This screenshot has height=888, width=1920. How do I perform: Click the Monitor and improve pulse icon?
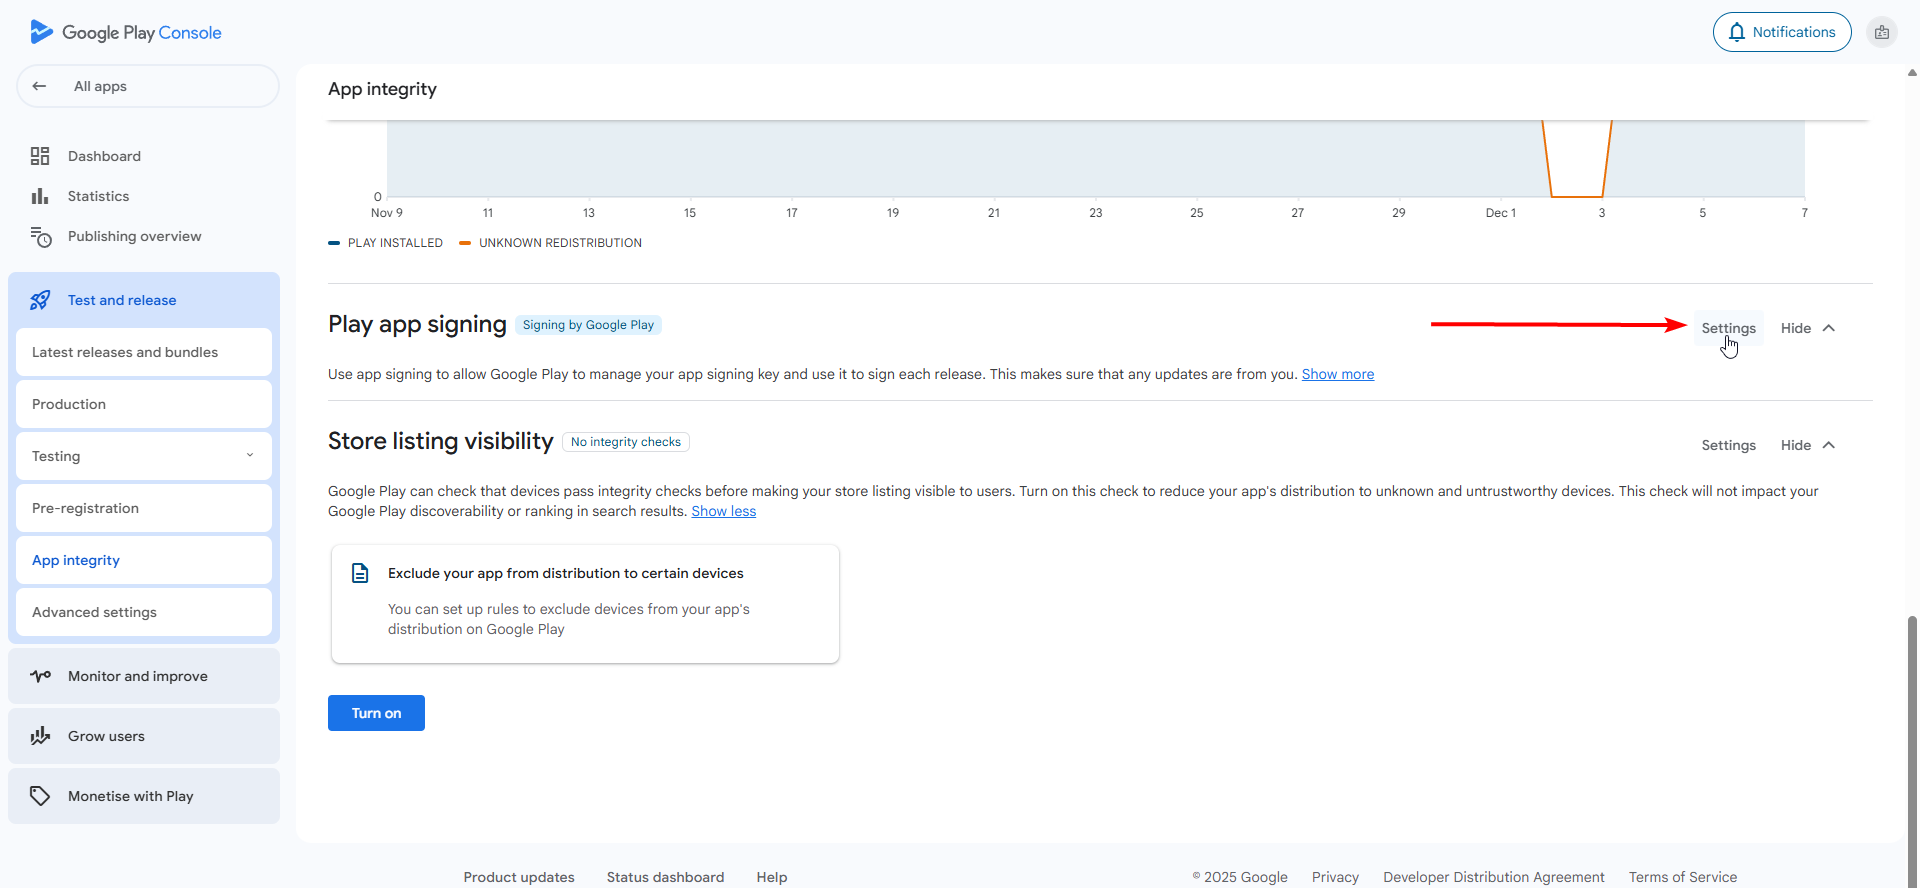click(40, 676)
